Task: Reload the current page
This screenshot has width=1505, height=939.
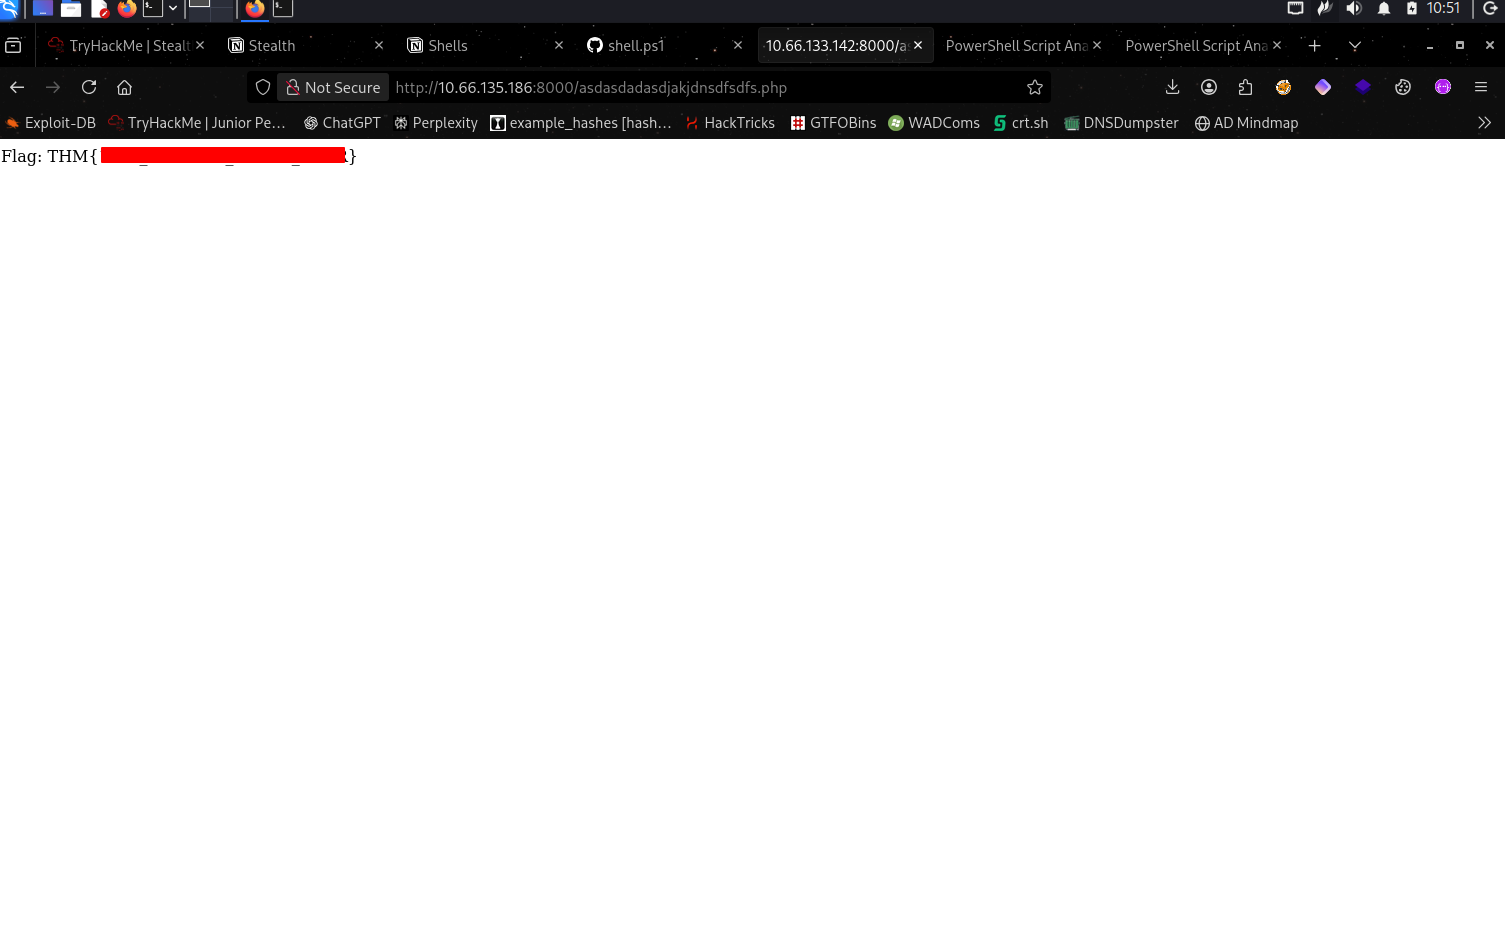Action: (89, 88)
